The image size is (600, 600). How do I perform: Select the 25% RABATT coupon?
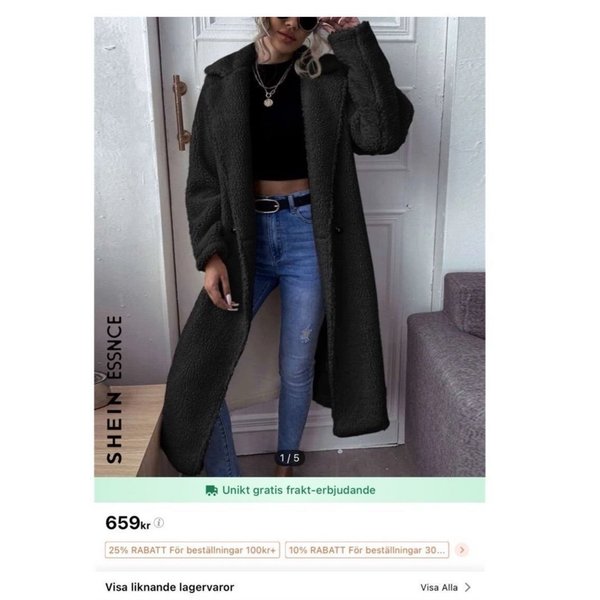(192, 550)
